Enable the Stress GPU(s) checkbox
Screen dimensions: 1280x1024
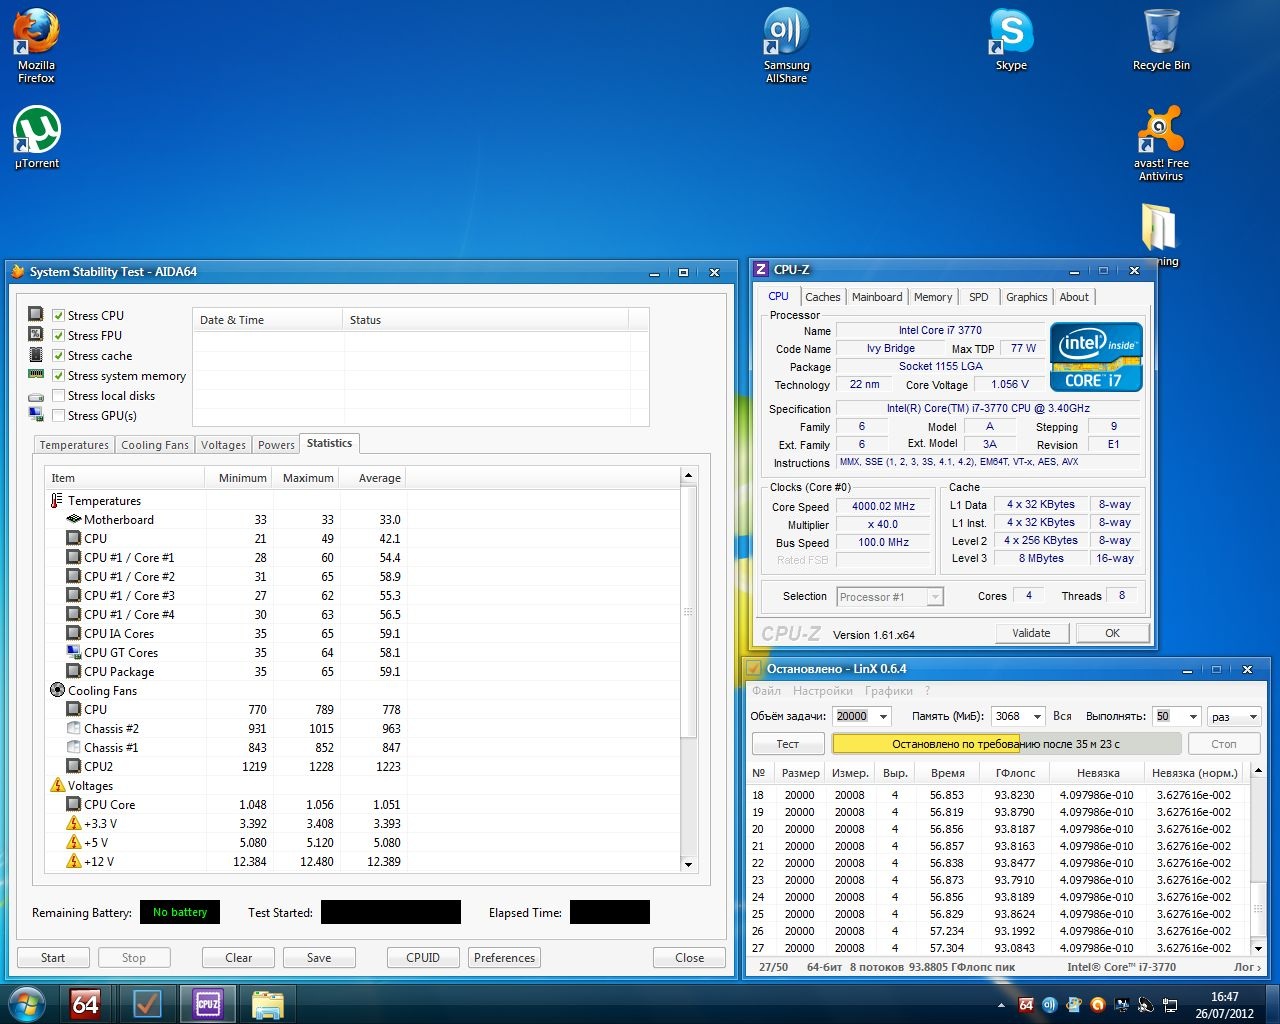(59, 416)
